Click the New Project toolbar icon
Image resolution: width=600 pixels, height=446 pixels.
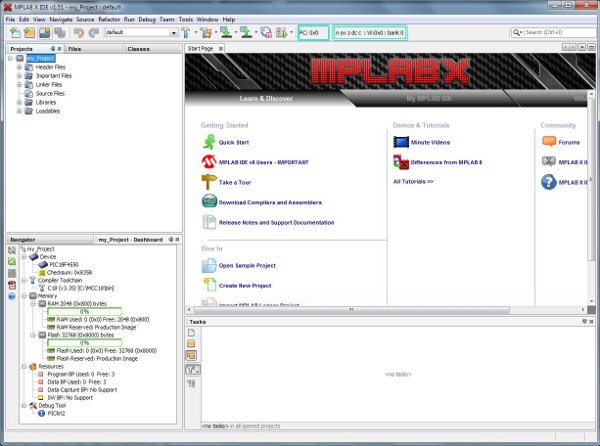[x=29, y=33]
